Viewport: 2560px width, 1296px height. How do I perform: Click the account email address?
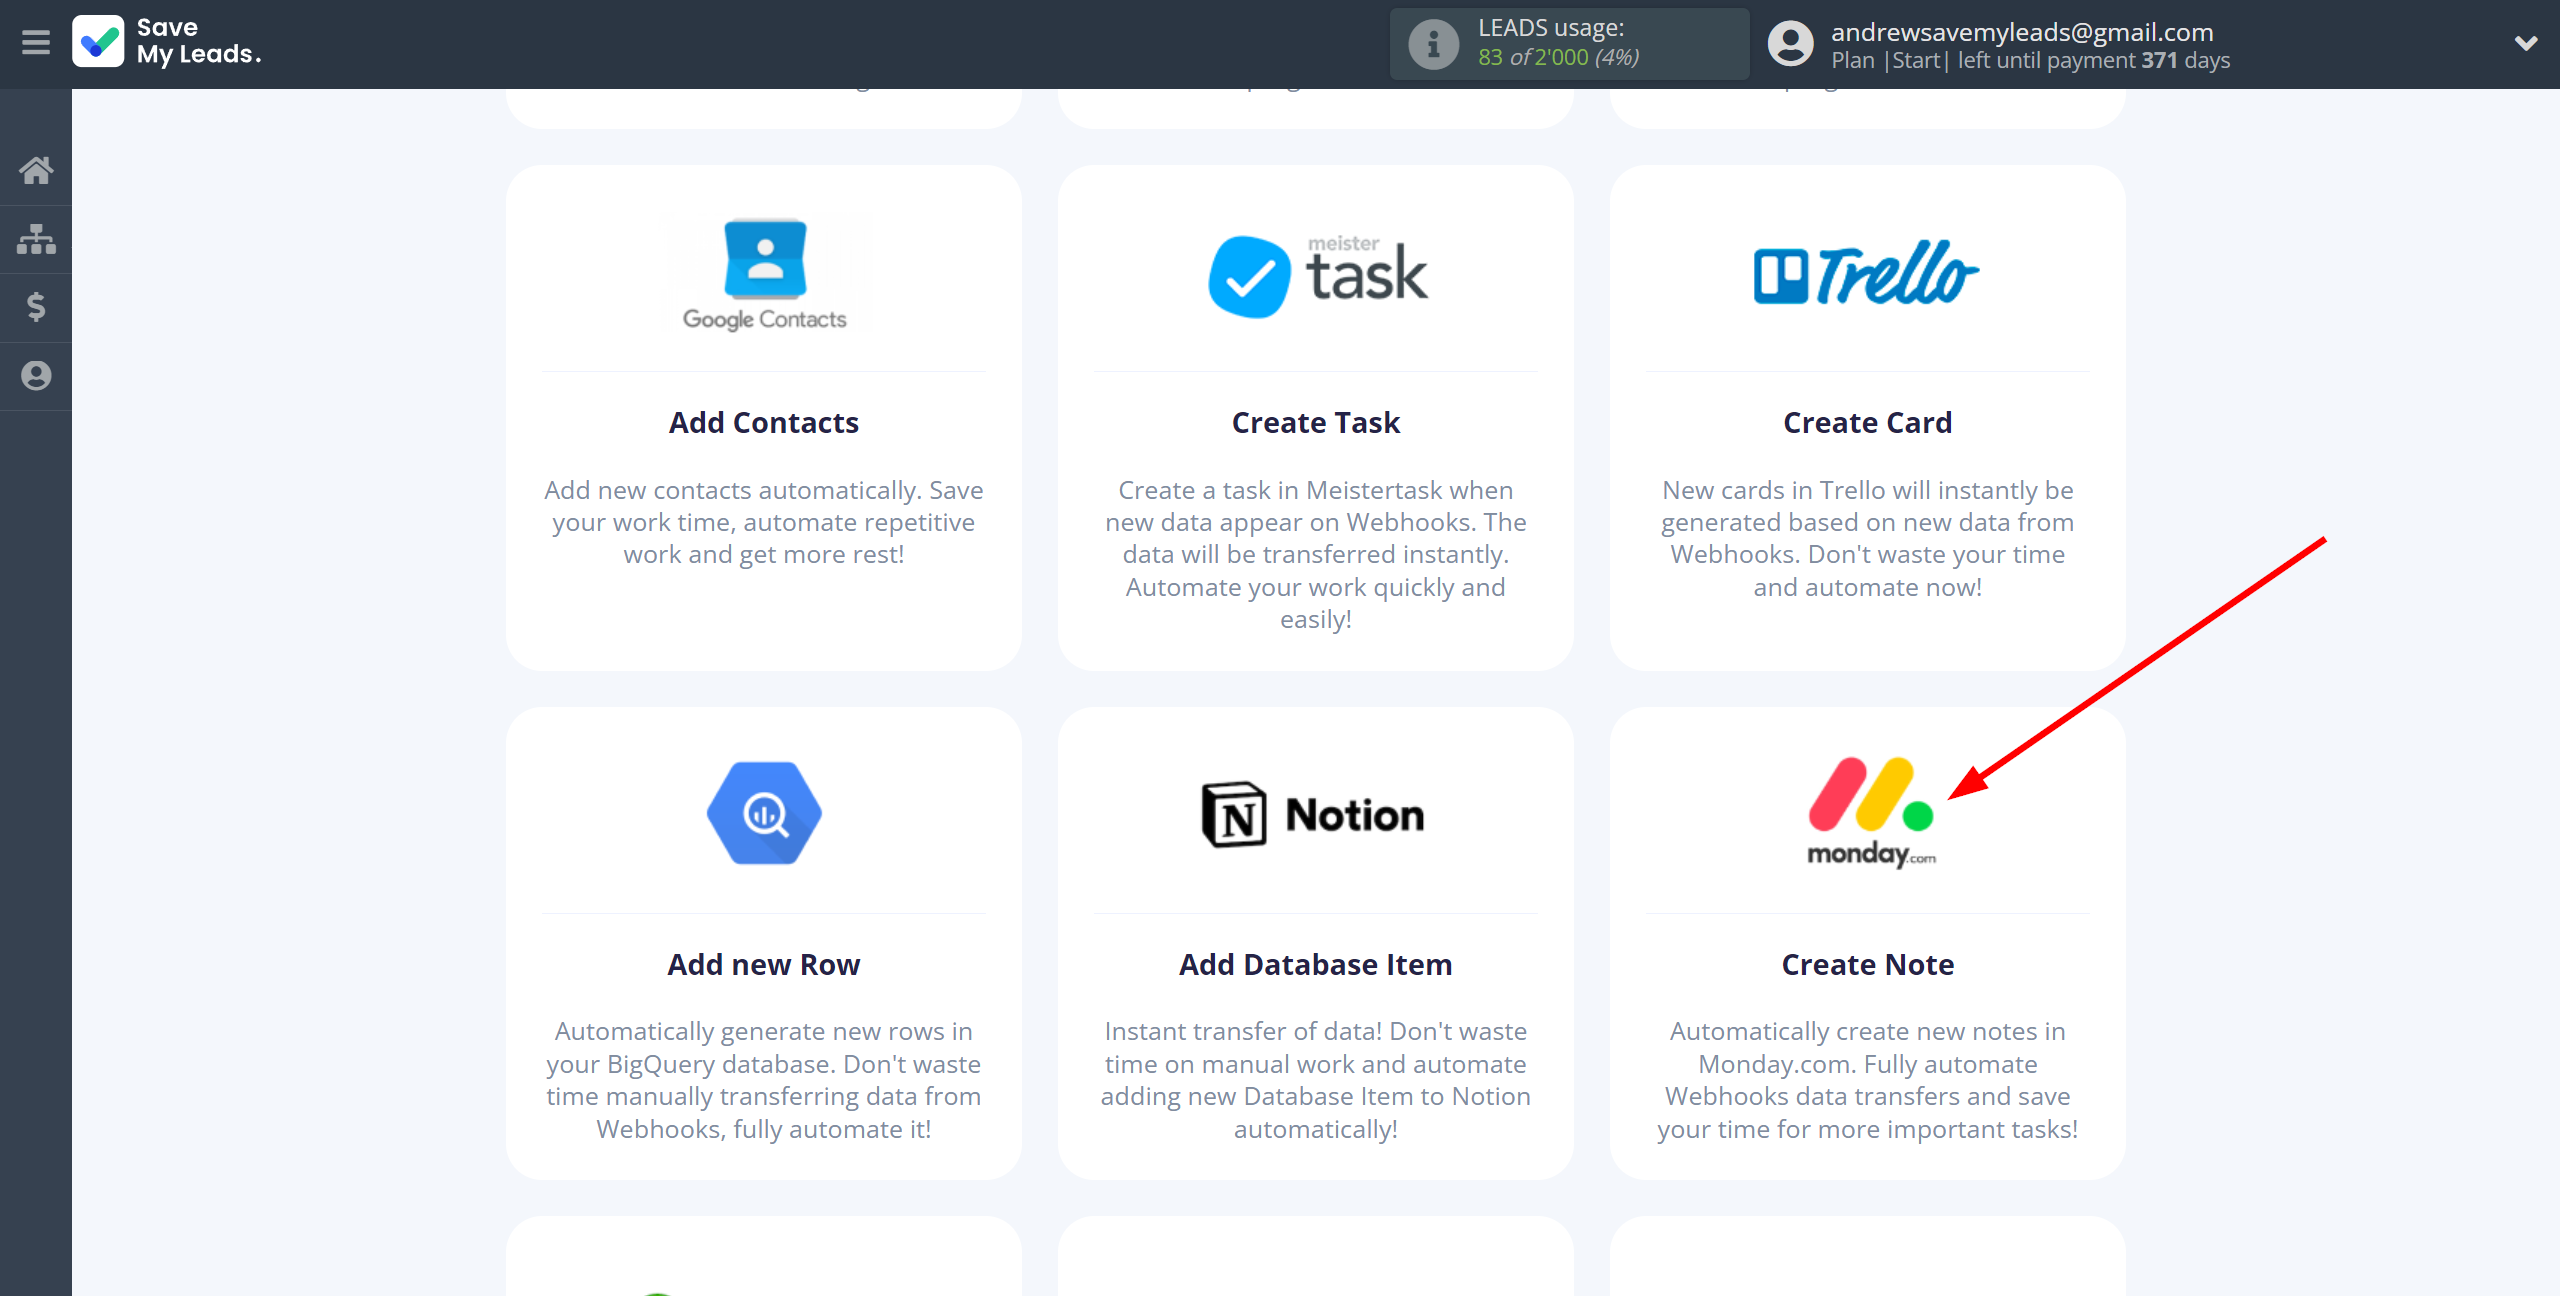[2022, 32]
